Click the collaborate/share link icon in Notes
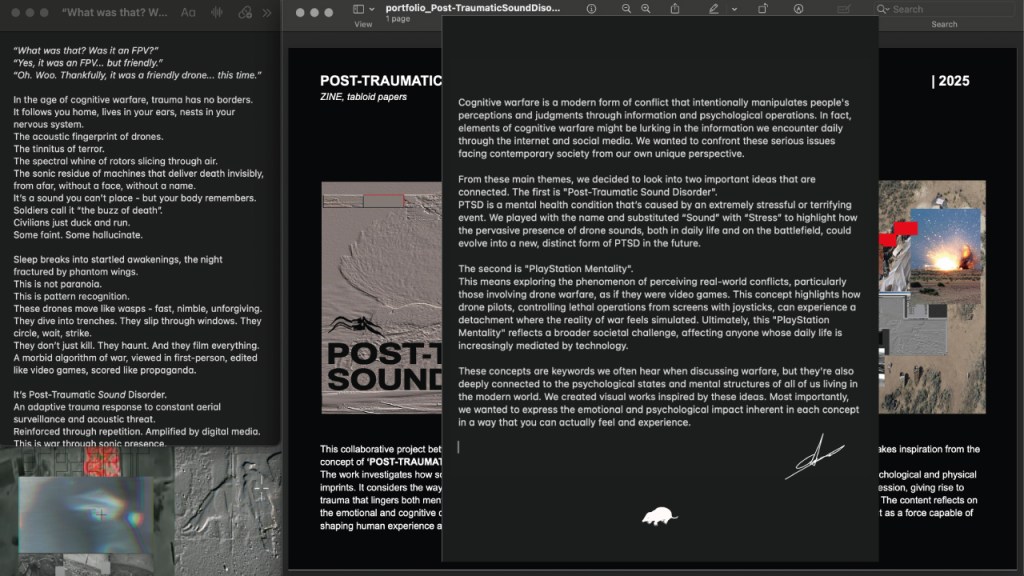Screen dimensions: 1024x576 pos(246,13)
